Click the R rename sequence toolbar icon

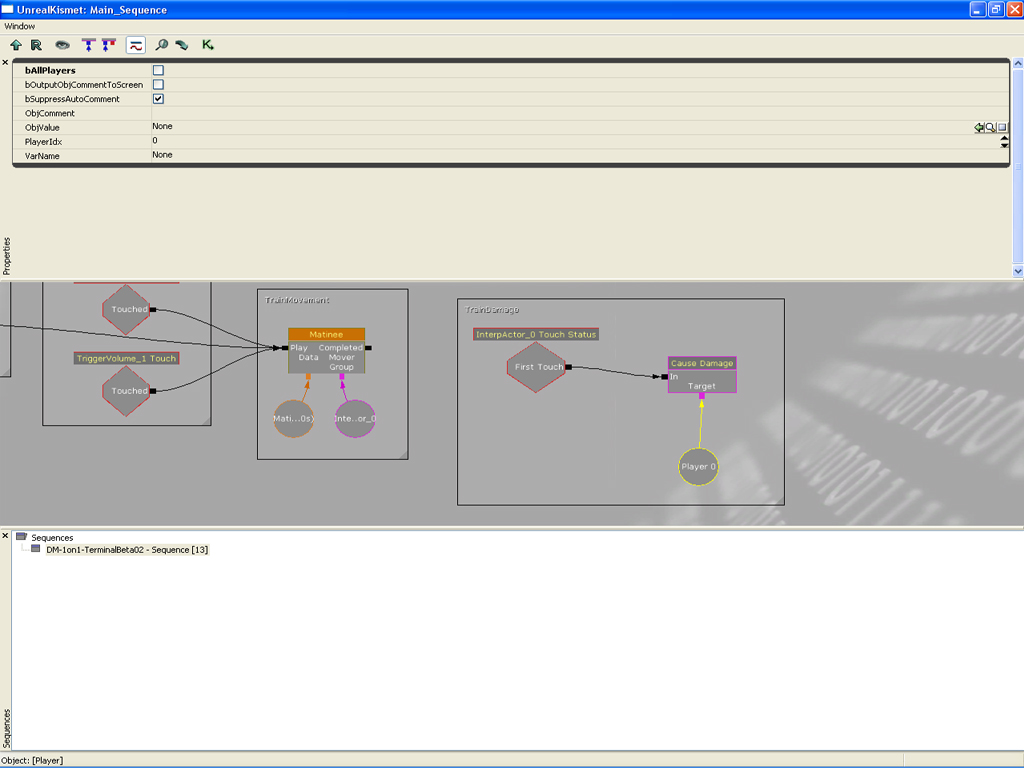point(36,45)
